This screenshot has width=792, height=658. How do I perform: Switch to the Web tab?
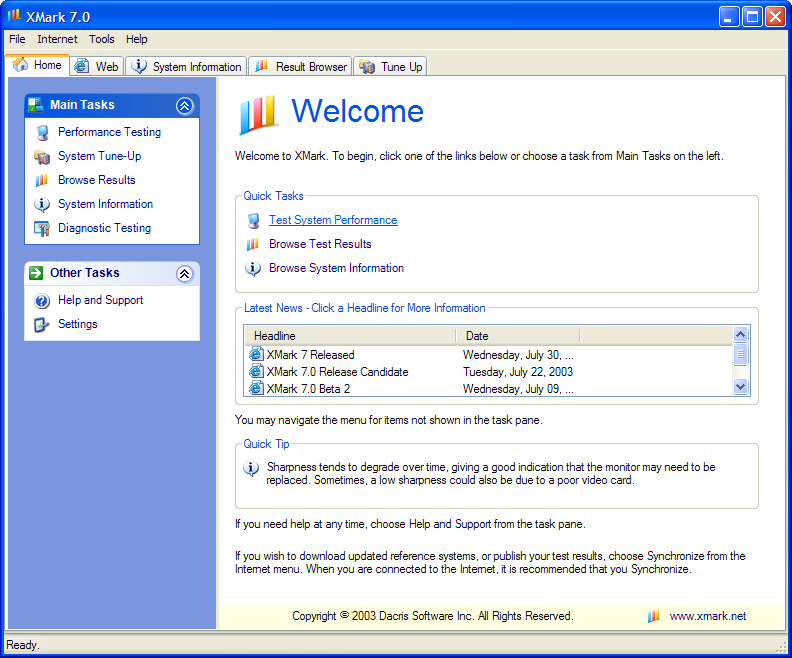point(96,66)
